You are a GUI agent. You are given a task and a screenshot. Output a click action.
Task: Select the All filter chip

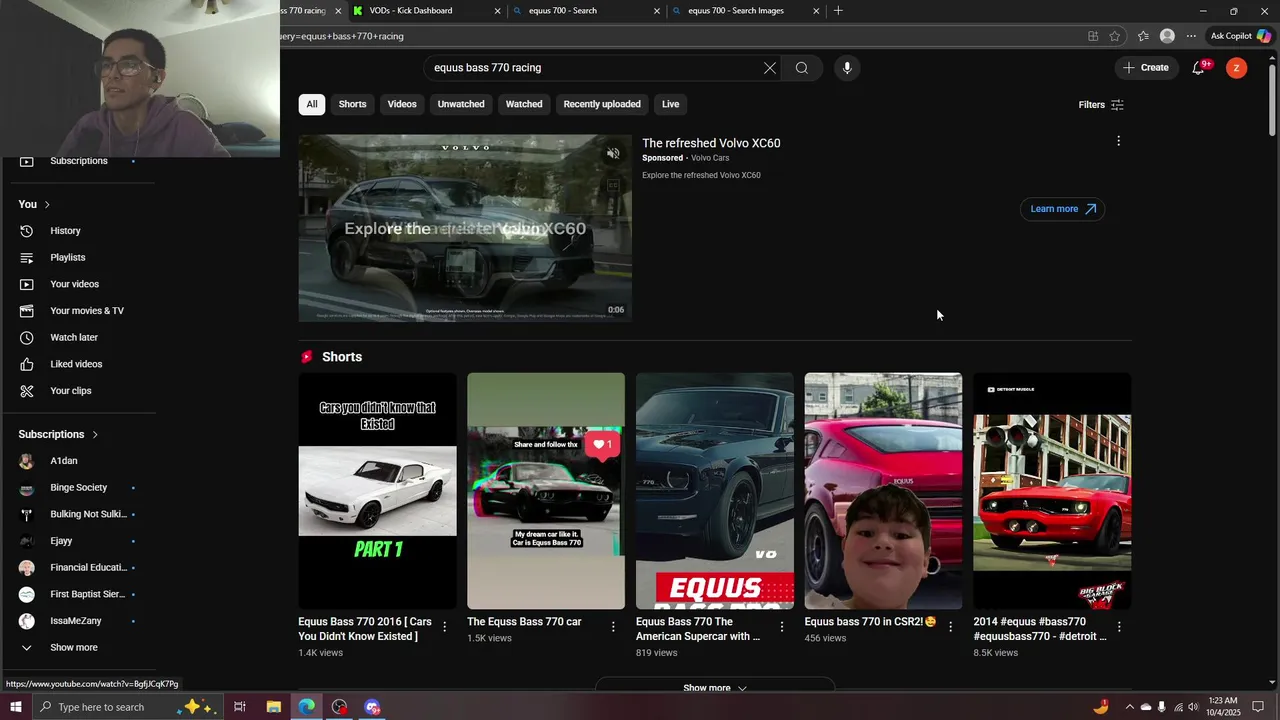312,104
